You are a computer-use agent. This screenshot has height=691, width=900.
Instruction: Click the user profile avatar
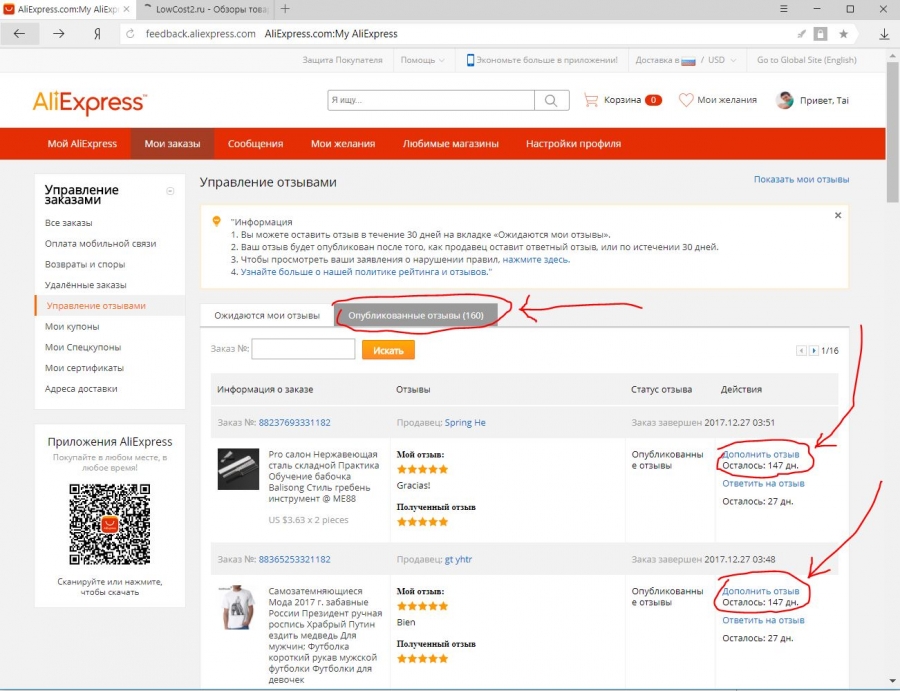coord(785,100)
